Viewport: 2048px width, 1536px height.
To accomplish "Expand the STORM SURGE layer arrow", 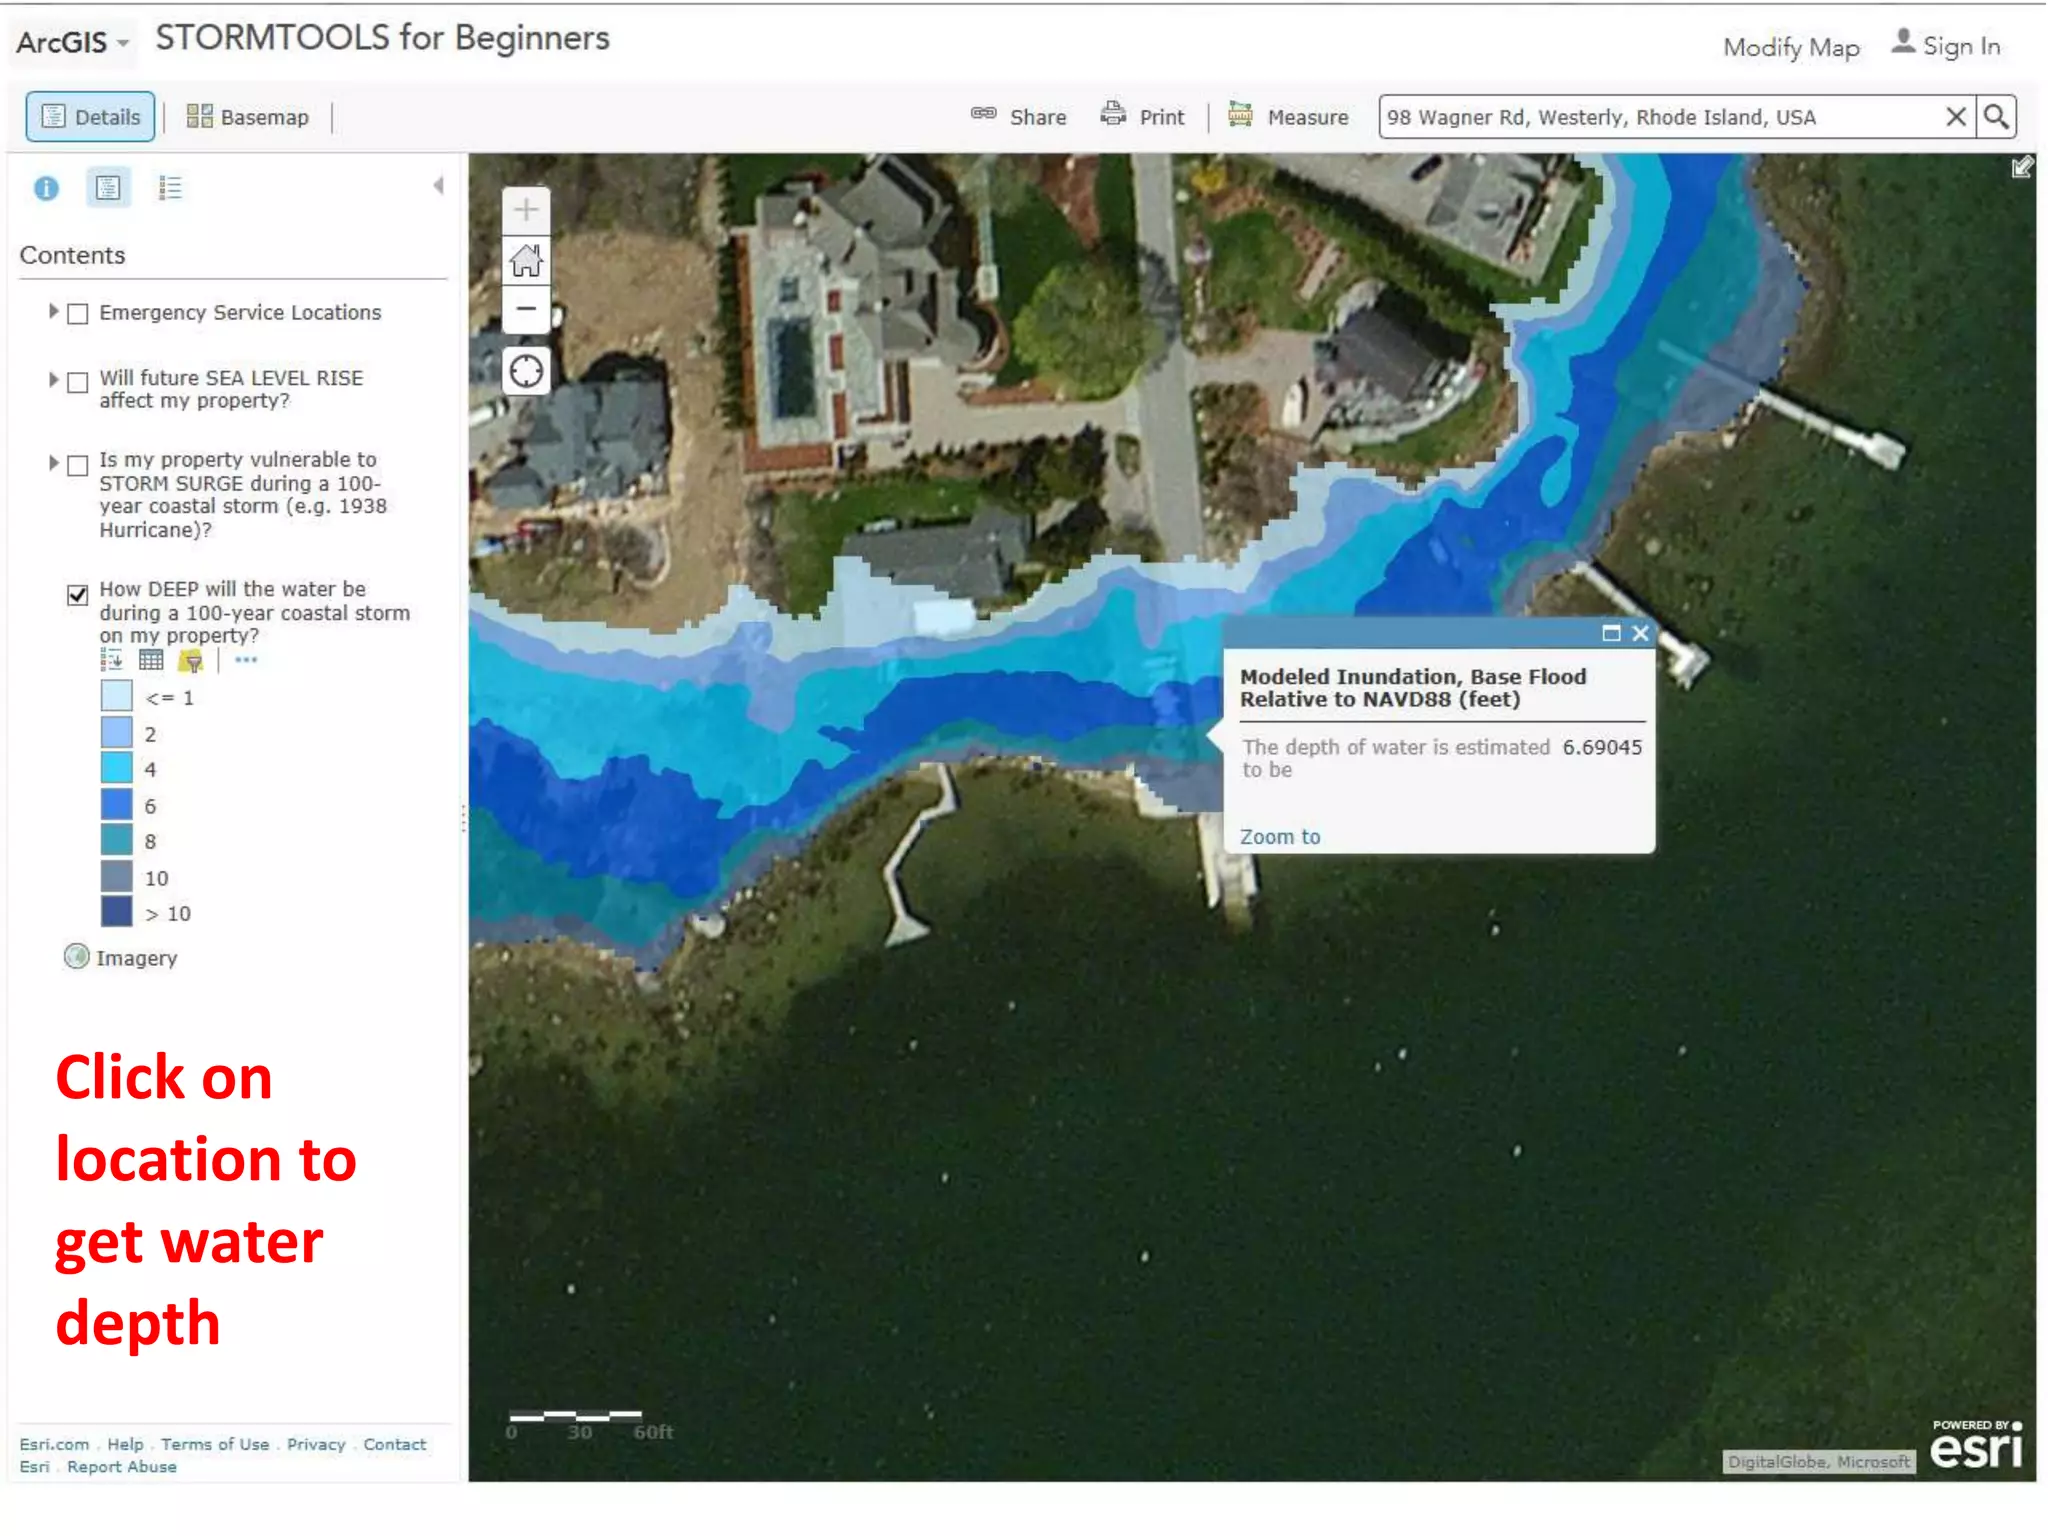I will [x=53, y=462].
